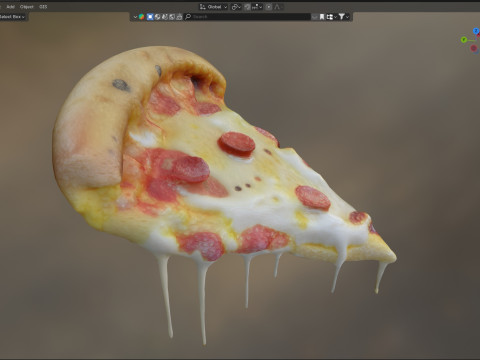Toggle the filter icon adjacent to the magnifier

[179, 17]
